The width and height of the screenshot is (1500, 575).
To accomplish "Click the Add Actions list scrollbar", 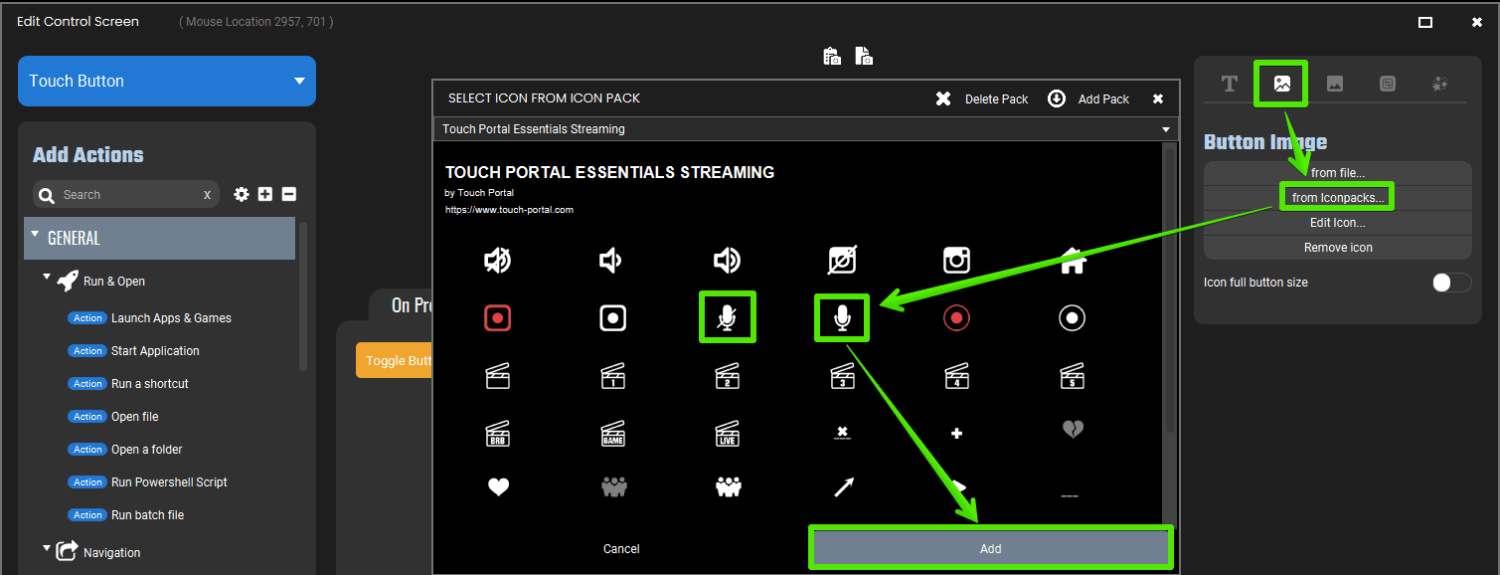I will [x=303, y=298].
